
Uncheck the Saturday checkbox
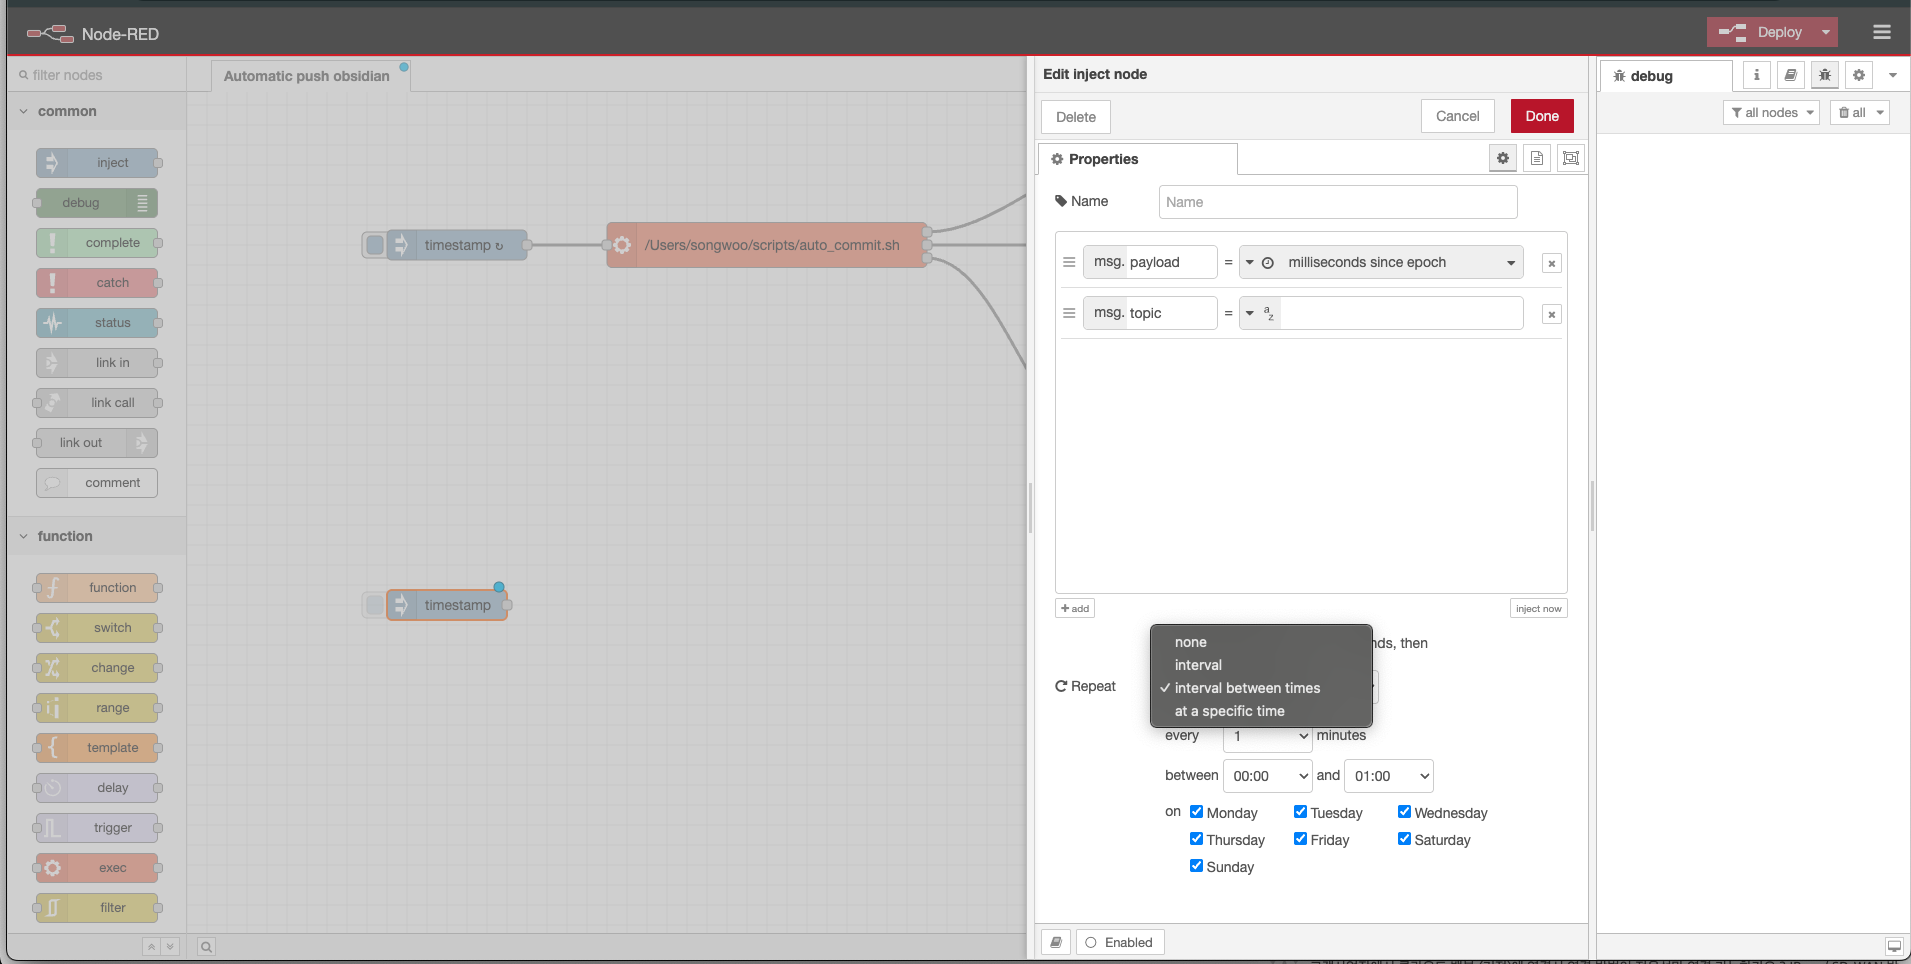click(1404, 839)
